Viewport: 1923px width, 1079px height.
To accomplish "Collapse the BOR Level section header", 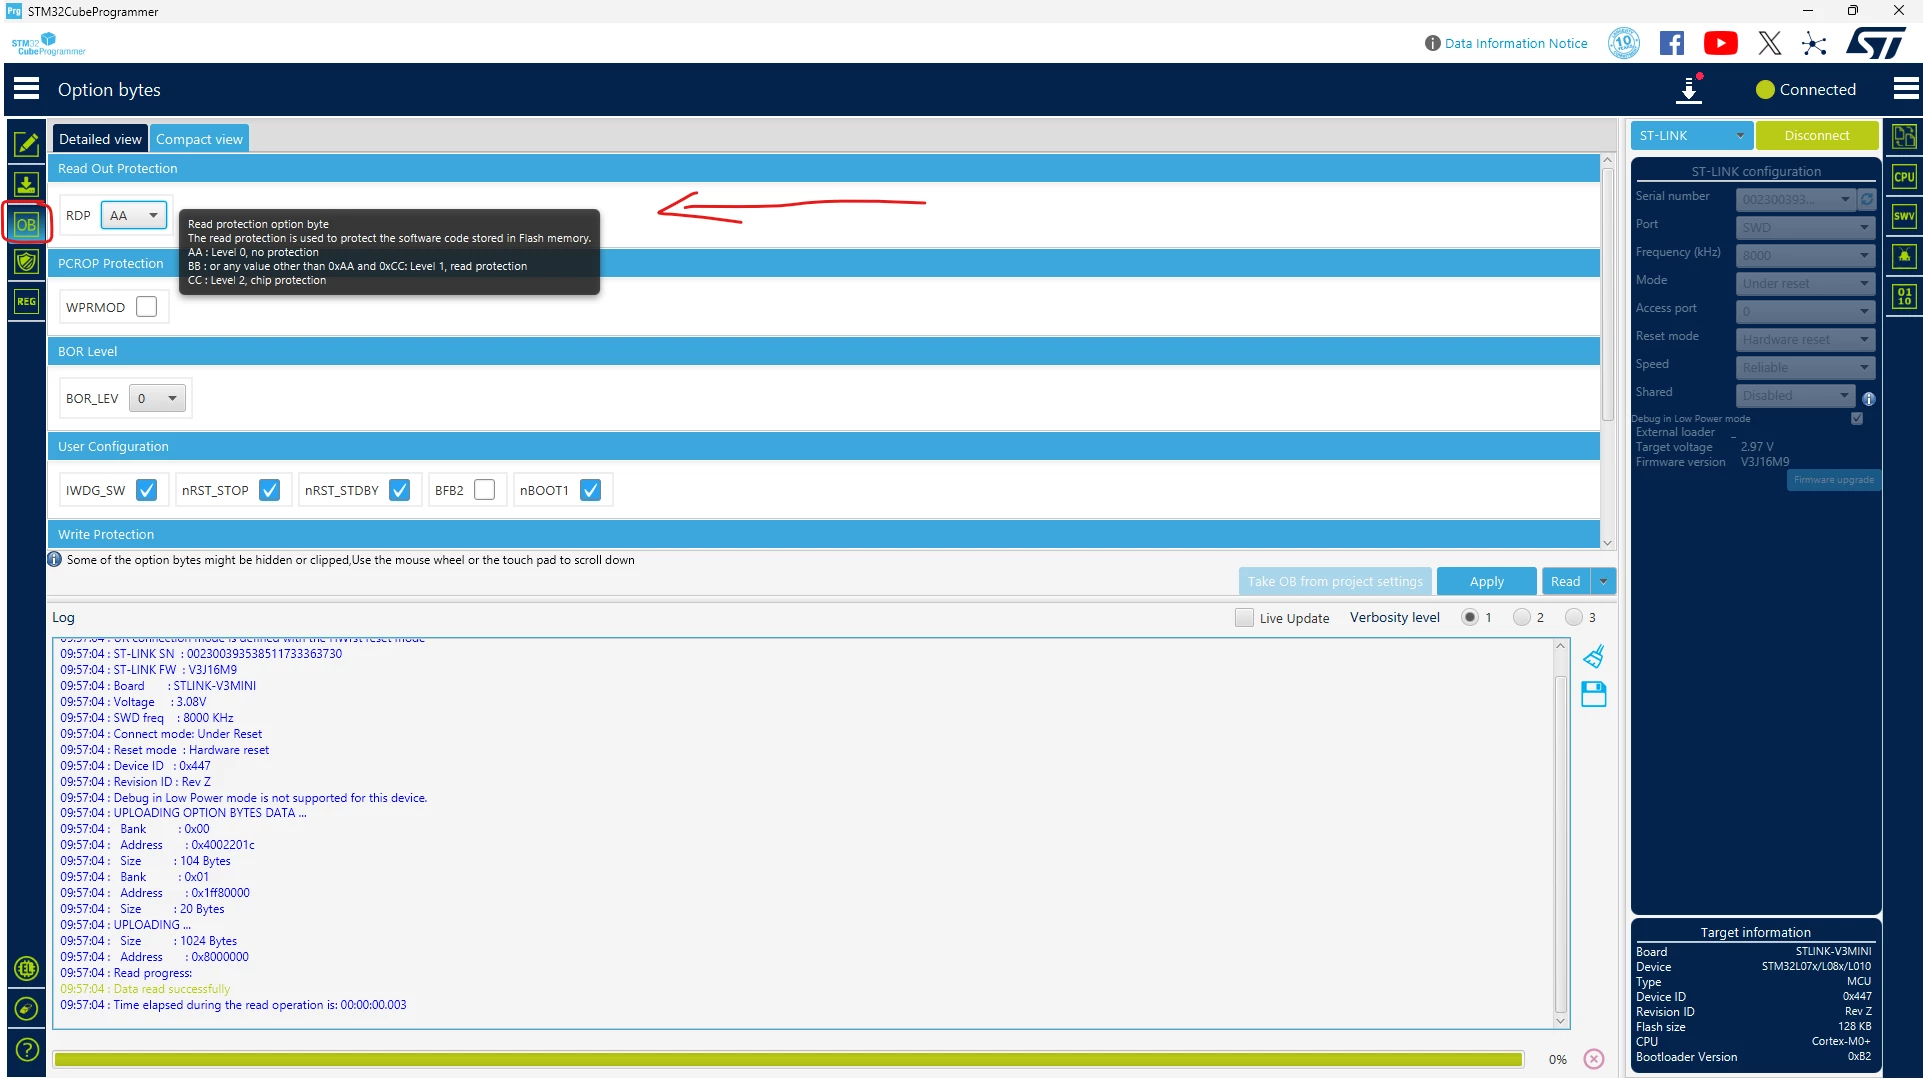I will 824,351.
